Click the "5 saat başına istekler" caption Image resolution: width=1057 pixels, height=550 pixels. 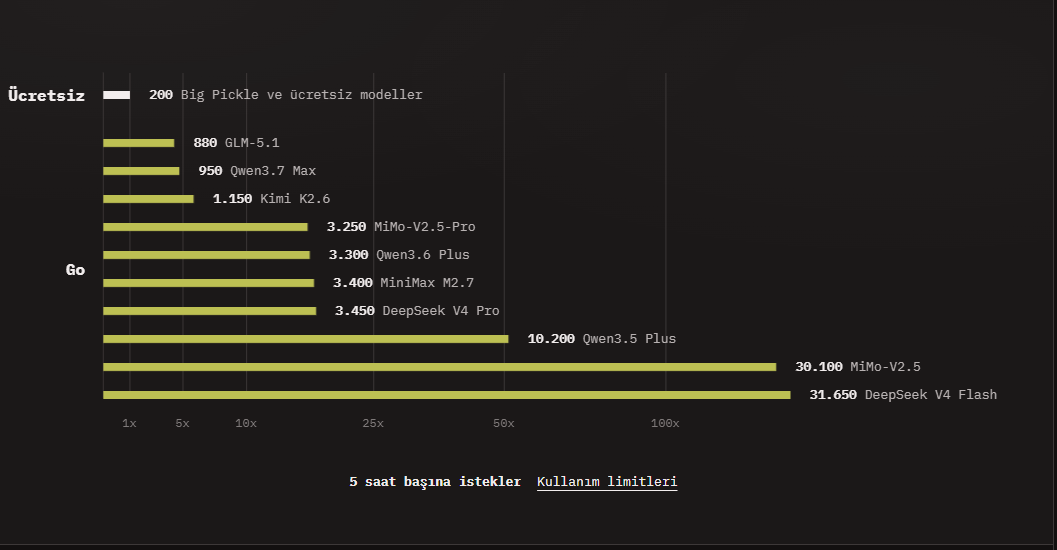click(x=435, y=481)
